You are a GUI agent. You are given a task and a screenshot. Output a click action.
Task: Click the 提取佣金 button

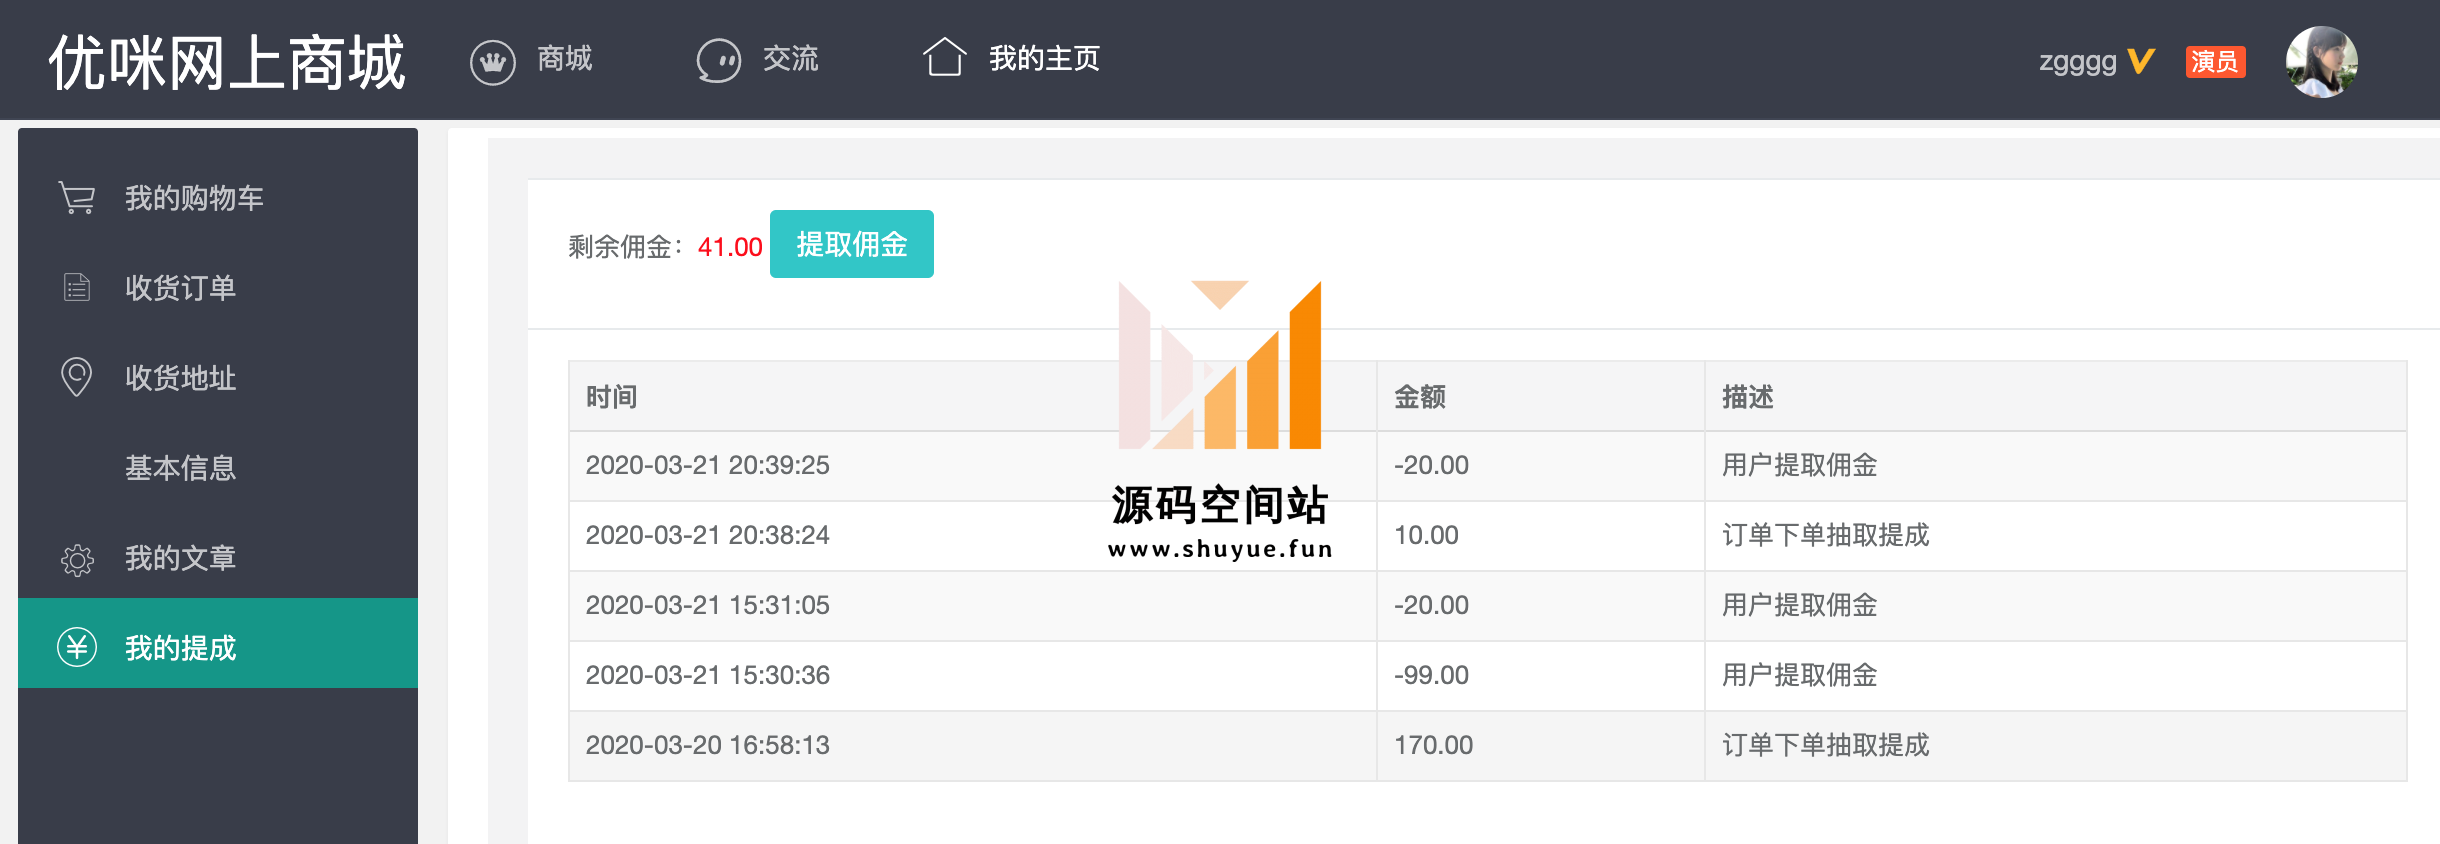(x=852, y=244)
